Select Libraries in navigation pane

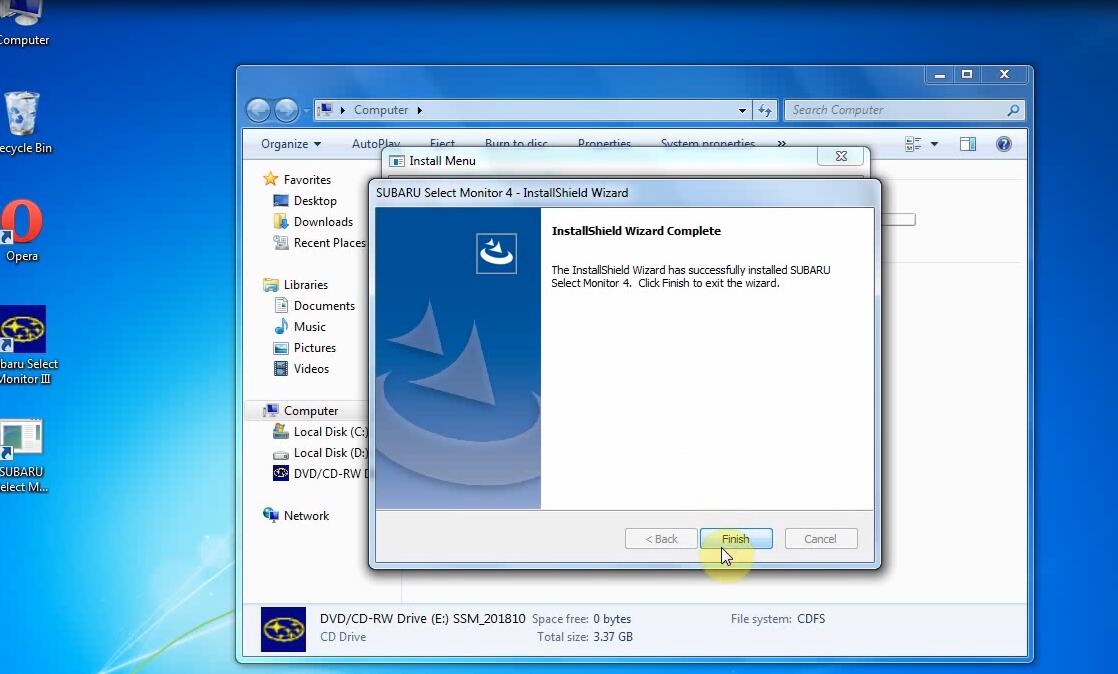(305, 285)
